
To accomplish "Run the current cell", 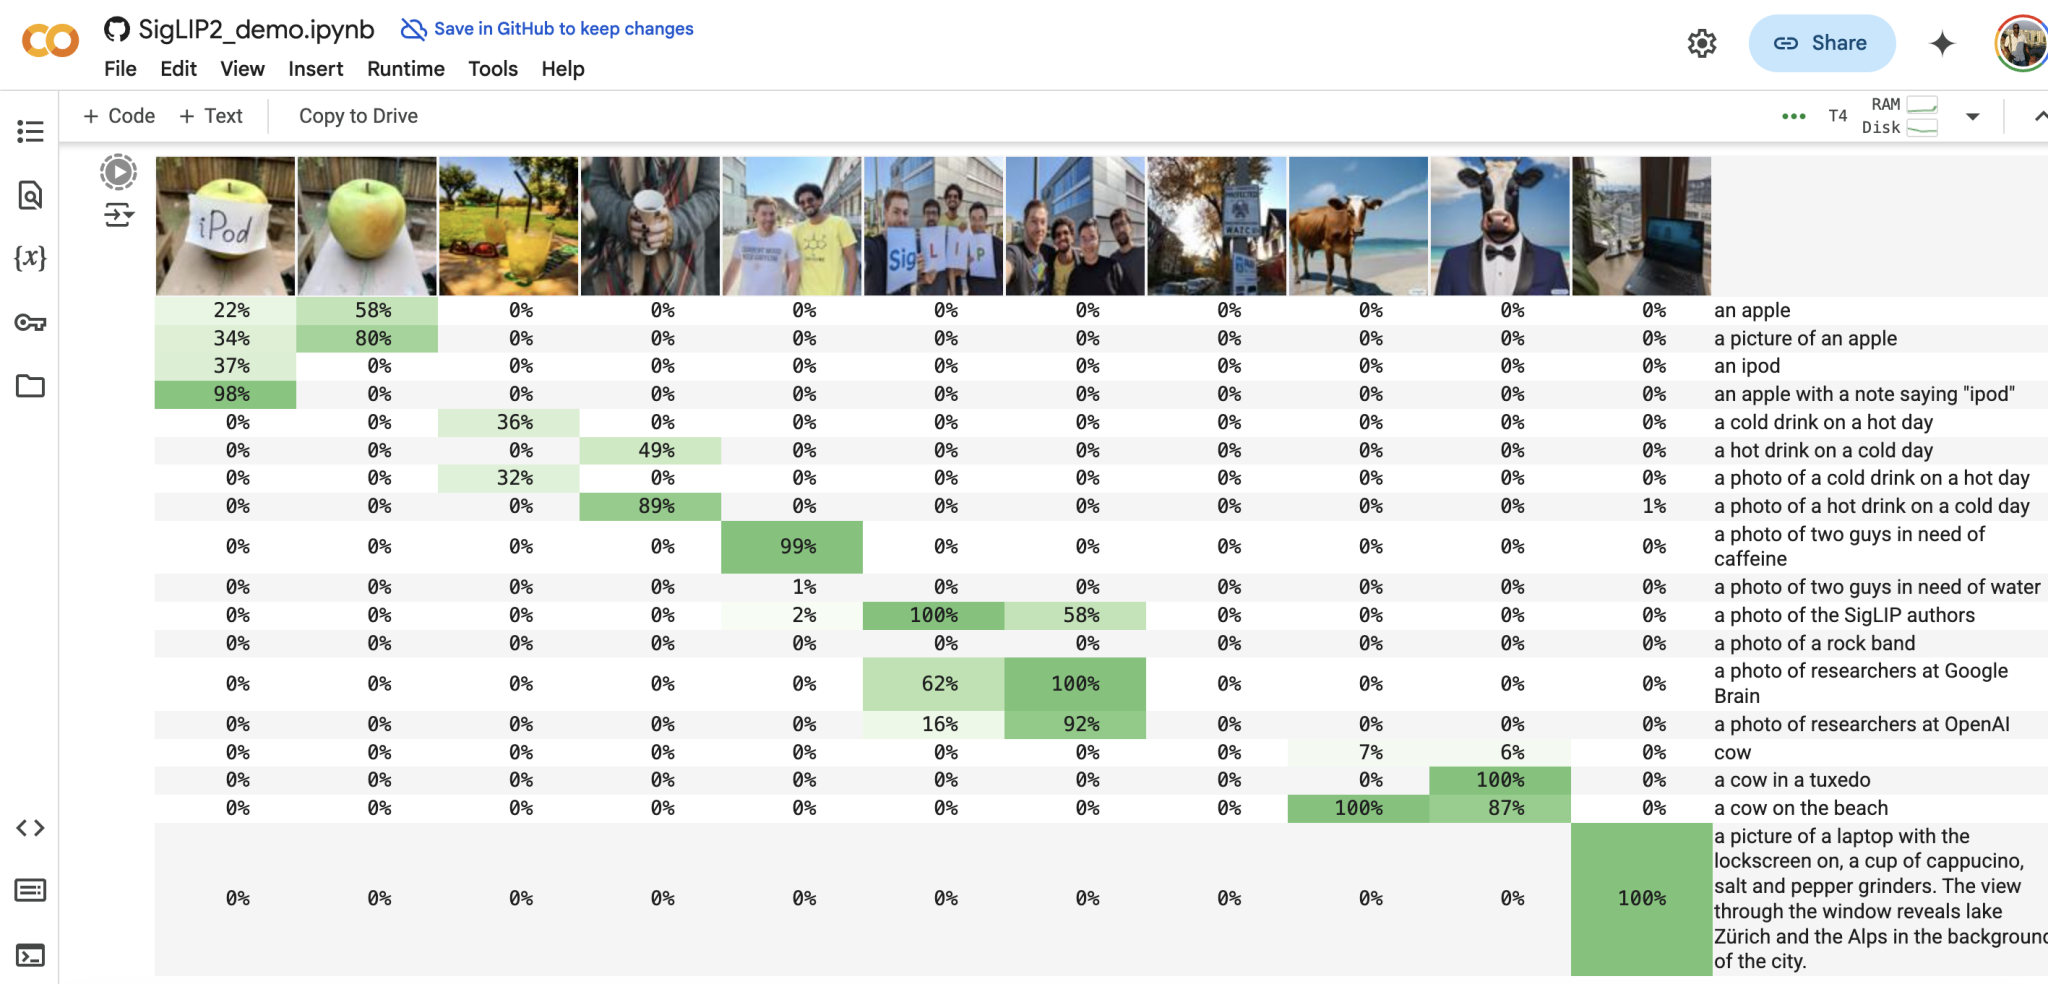I will tap(118, 171).
